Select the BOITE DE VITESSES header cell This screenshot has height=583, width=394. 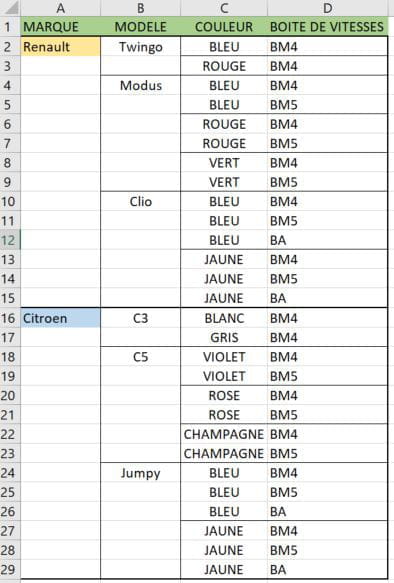point(327,27)
